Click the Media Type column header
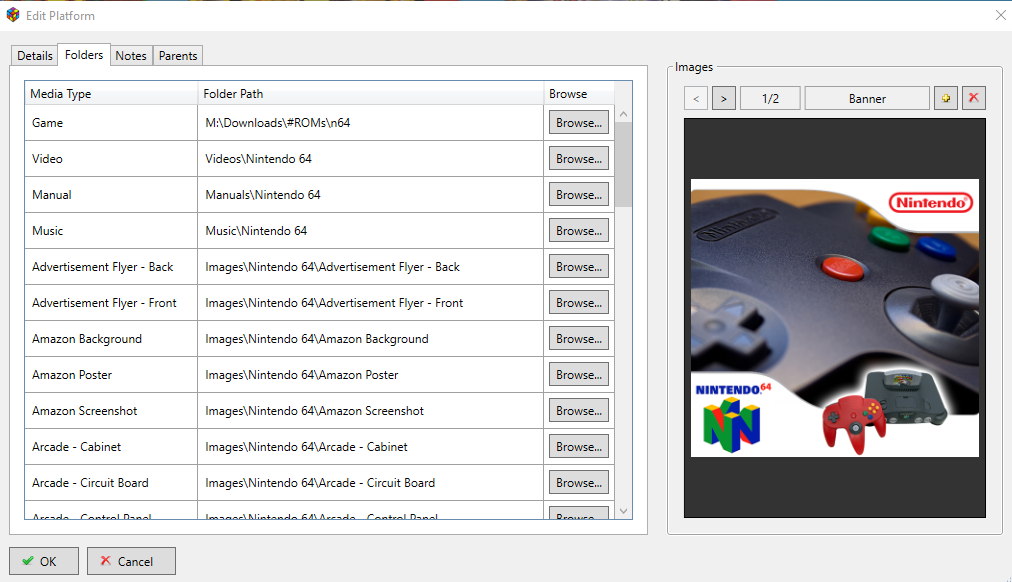The image size is (1012, 582). click(111, 94)
